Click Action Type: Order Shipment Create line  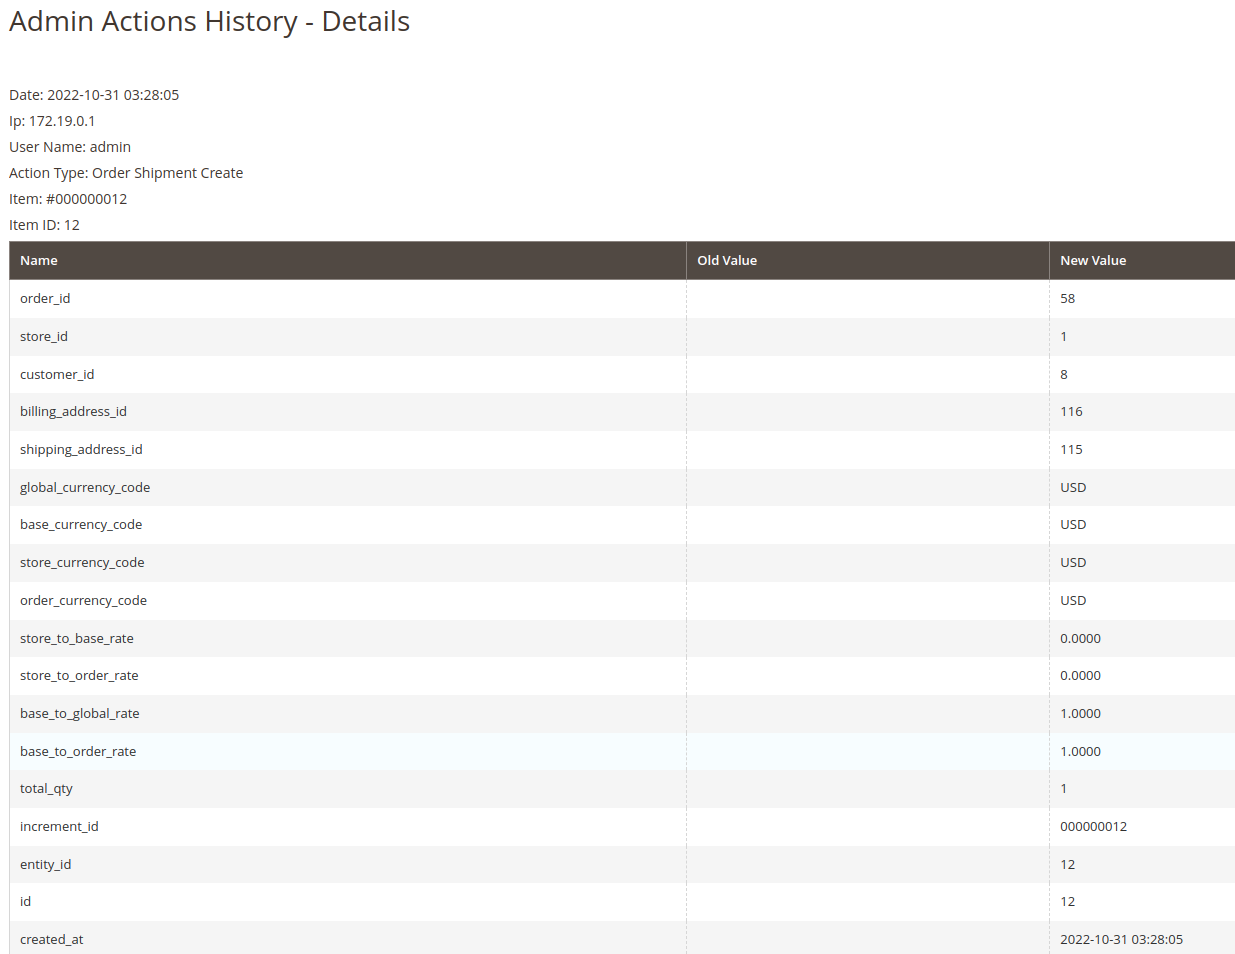[126, 173]
